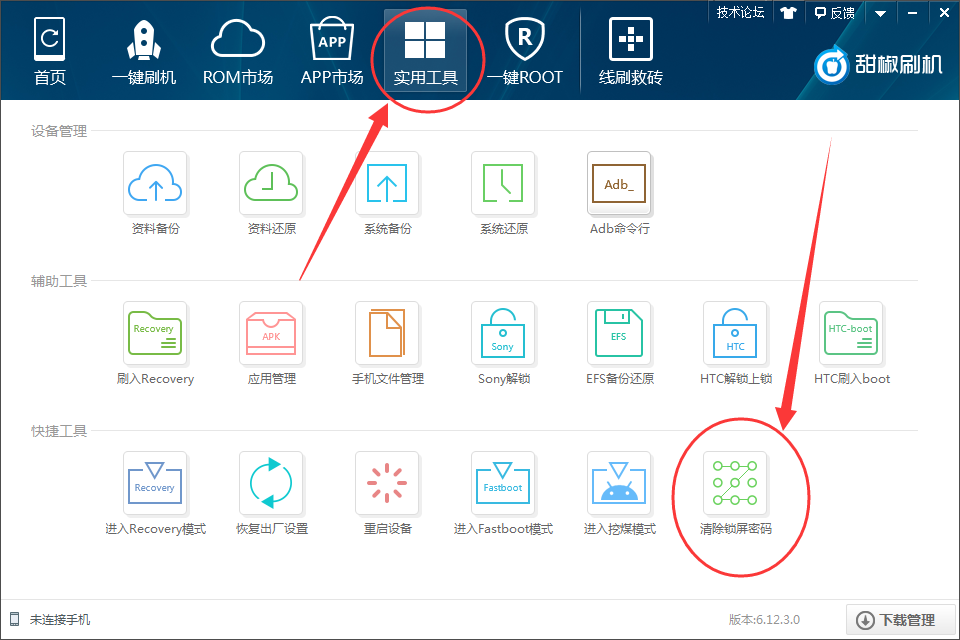
Task: Switch to the 首页 home tab
Action: (49, 48)
